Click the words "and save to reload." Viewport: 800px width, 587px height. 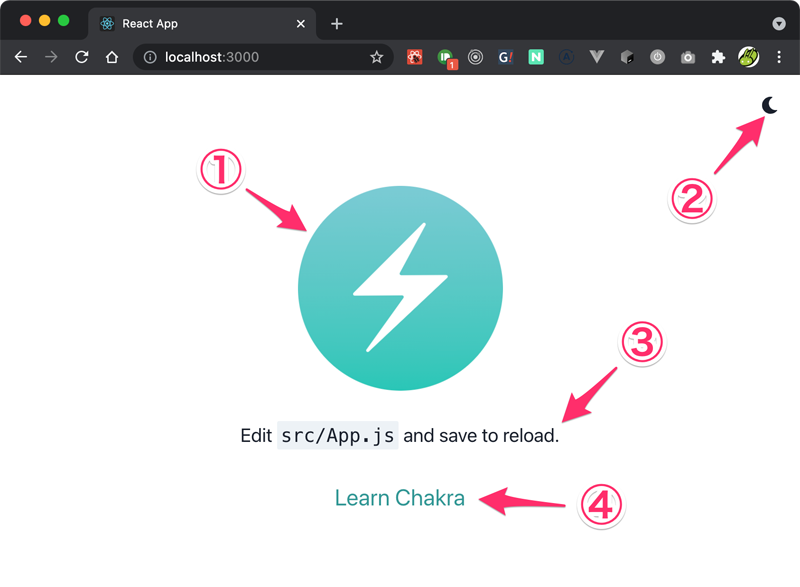pyautogui.click(x=481, y=436)
